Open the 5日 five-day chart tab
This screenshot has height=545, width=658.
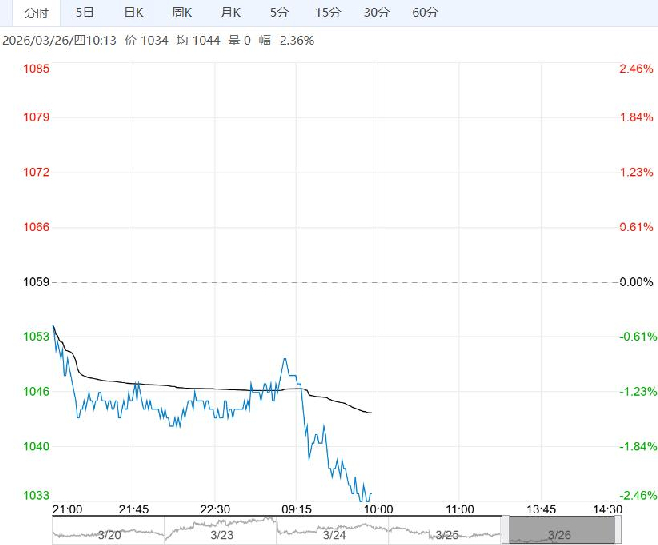pos(86,13)
